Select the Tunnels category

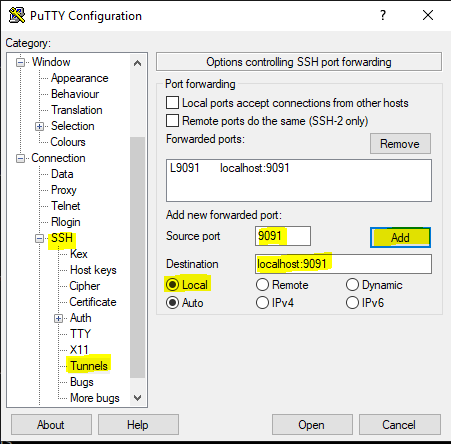click(x=89, y=366)
